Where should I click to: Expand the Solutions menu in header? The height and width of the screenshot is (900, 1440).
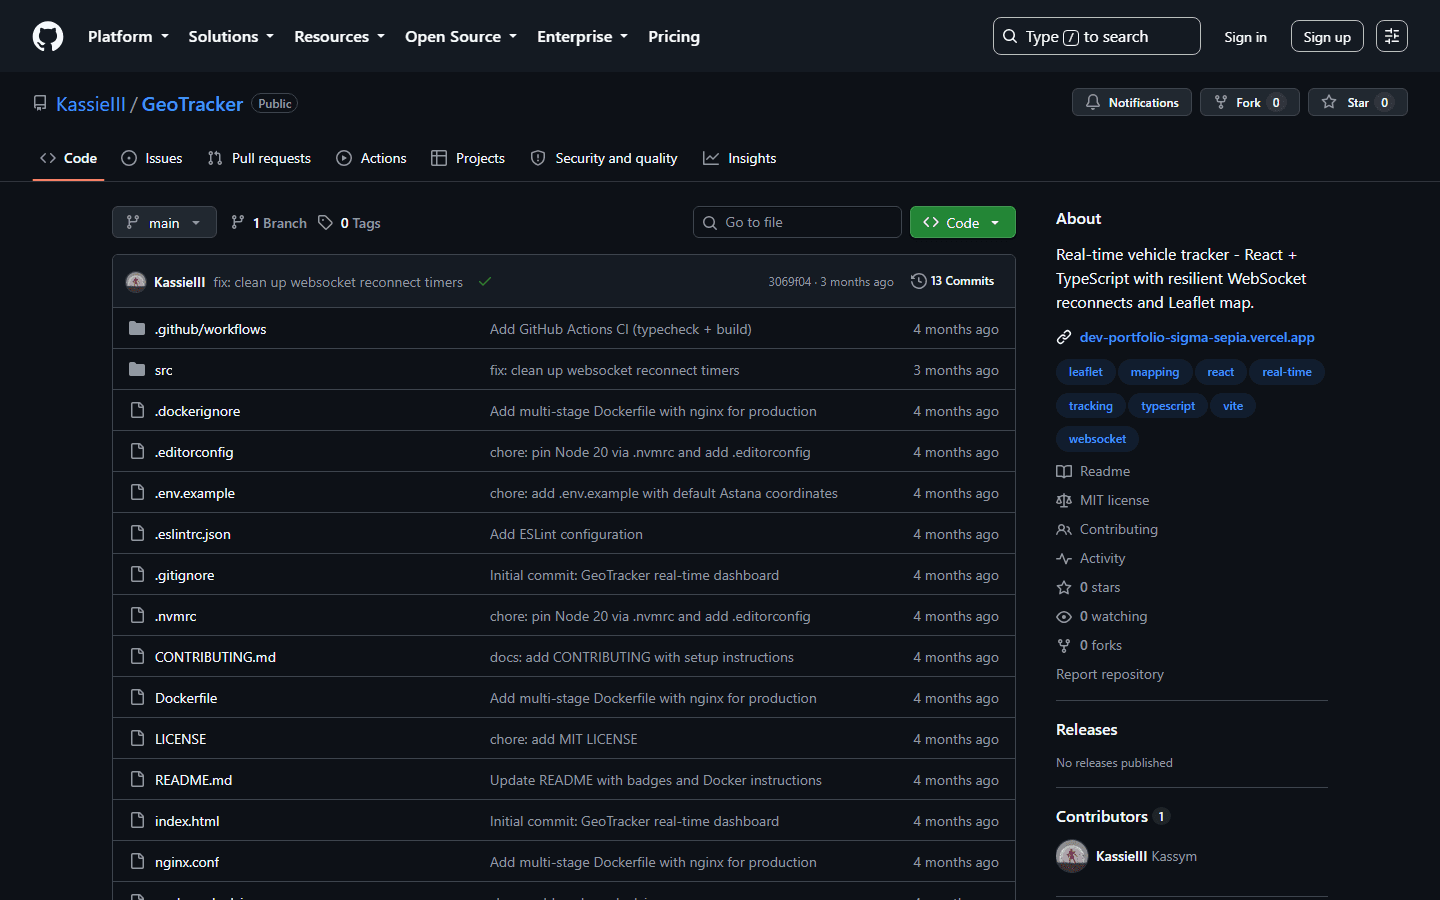pos(231,36)
